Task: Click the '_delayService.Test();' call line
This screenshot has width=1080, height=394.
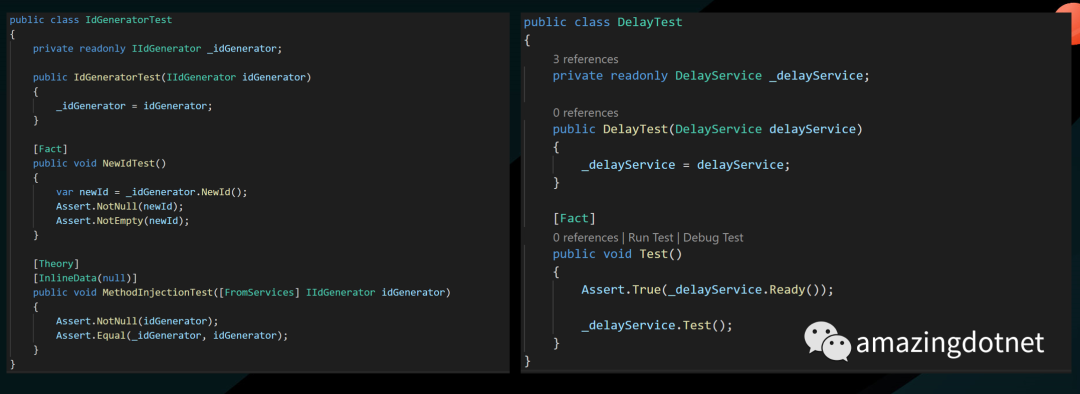Action: point(657,326)
